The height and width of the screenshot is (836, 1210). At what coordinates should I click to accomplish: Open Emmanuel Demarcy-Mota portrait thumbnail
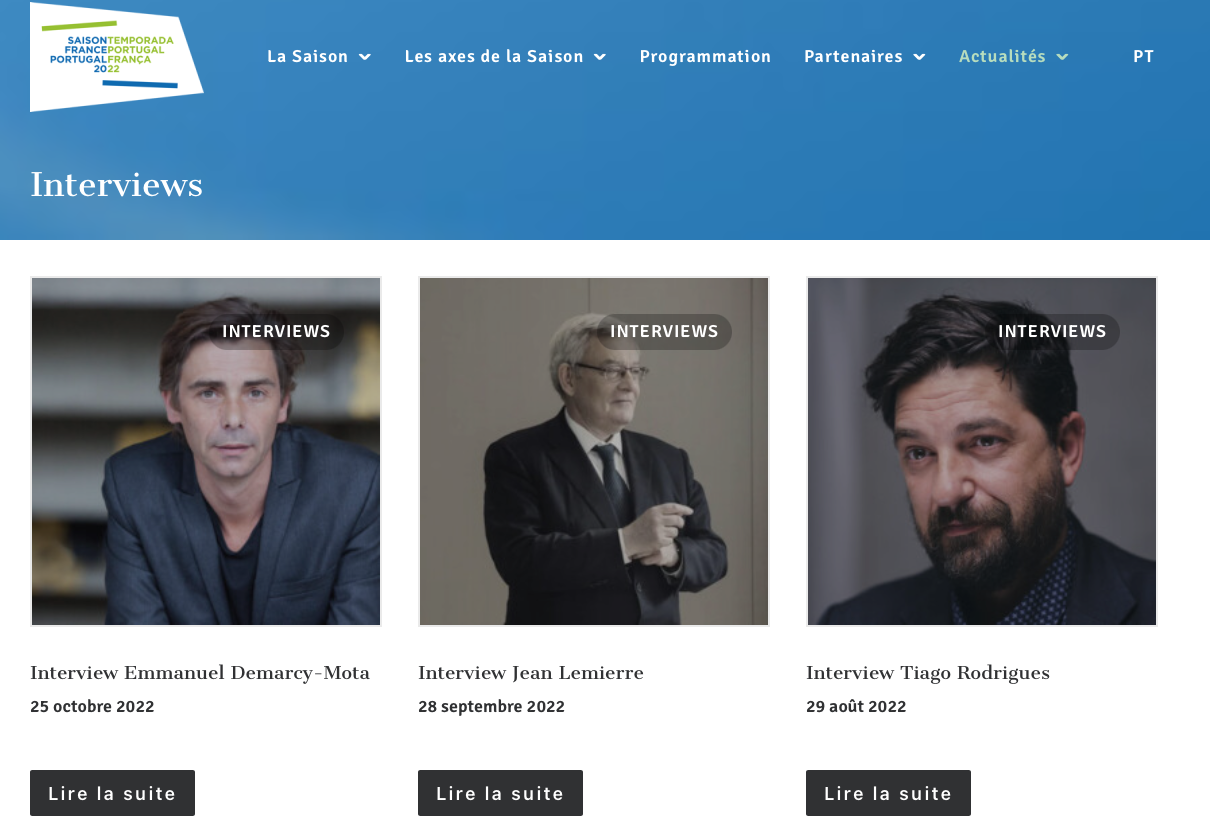(206, 470)
